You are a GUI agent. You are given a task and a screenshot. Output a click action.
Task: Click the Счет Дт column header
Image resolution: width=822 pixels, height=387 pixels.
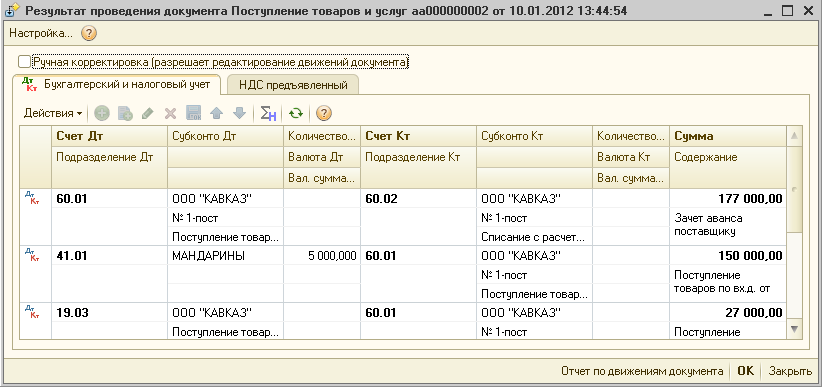[x=109, y=136]
